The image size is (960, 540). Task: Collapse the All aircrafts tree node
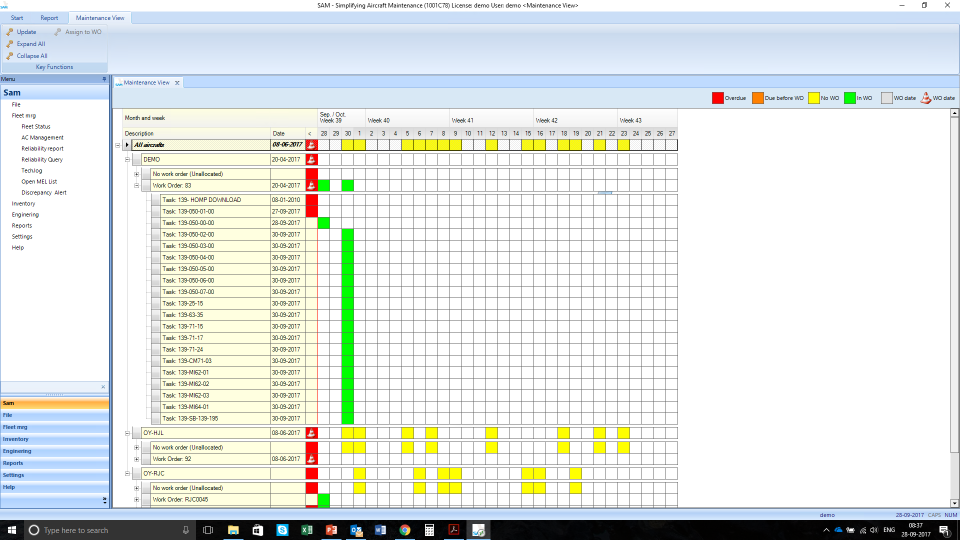tap(118, 145)
